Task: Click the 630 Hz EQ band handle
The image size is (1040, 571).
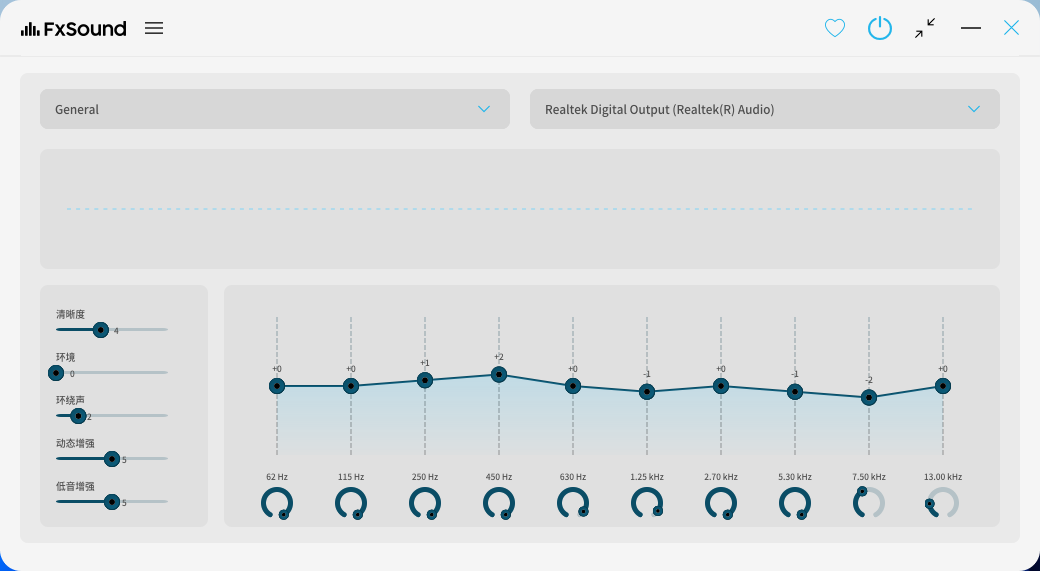Action: click(x=573, y=386)
